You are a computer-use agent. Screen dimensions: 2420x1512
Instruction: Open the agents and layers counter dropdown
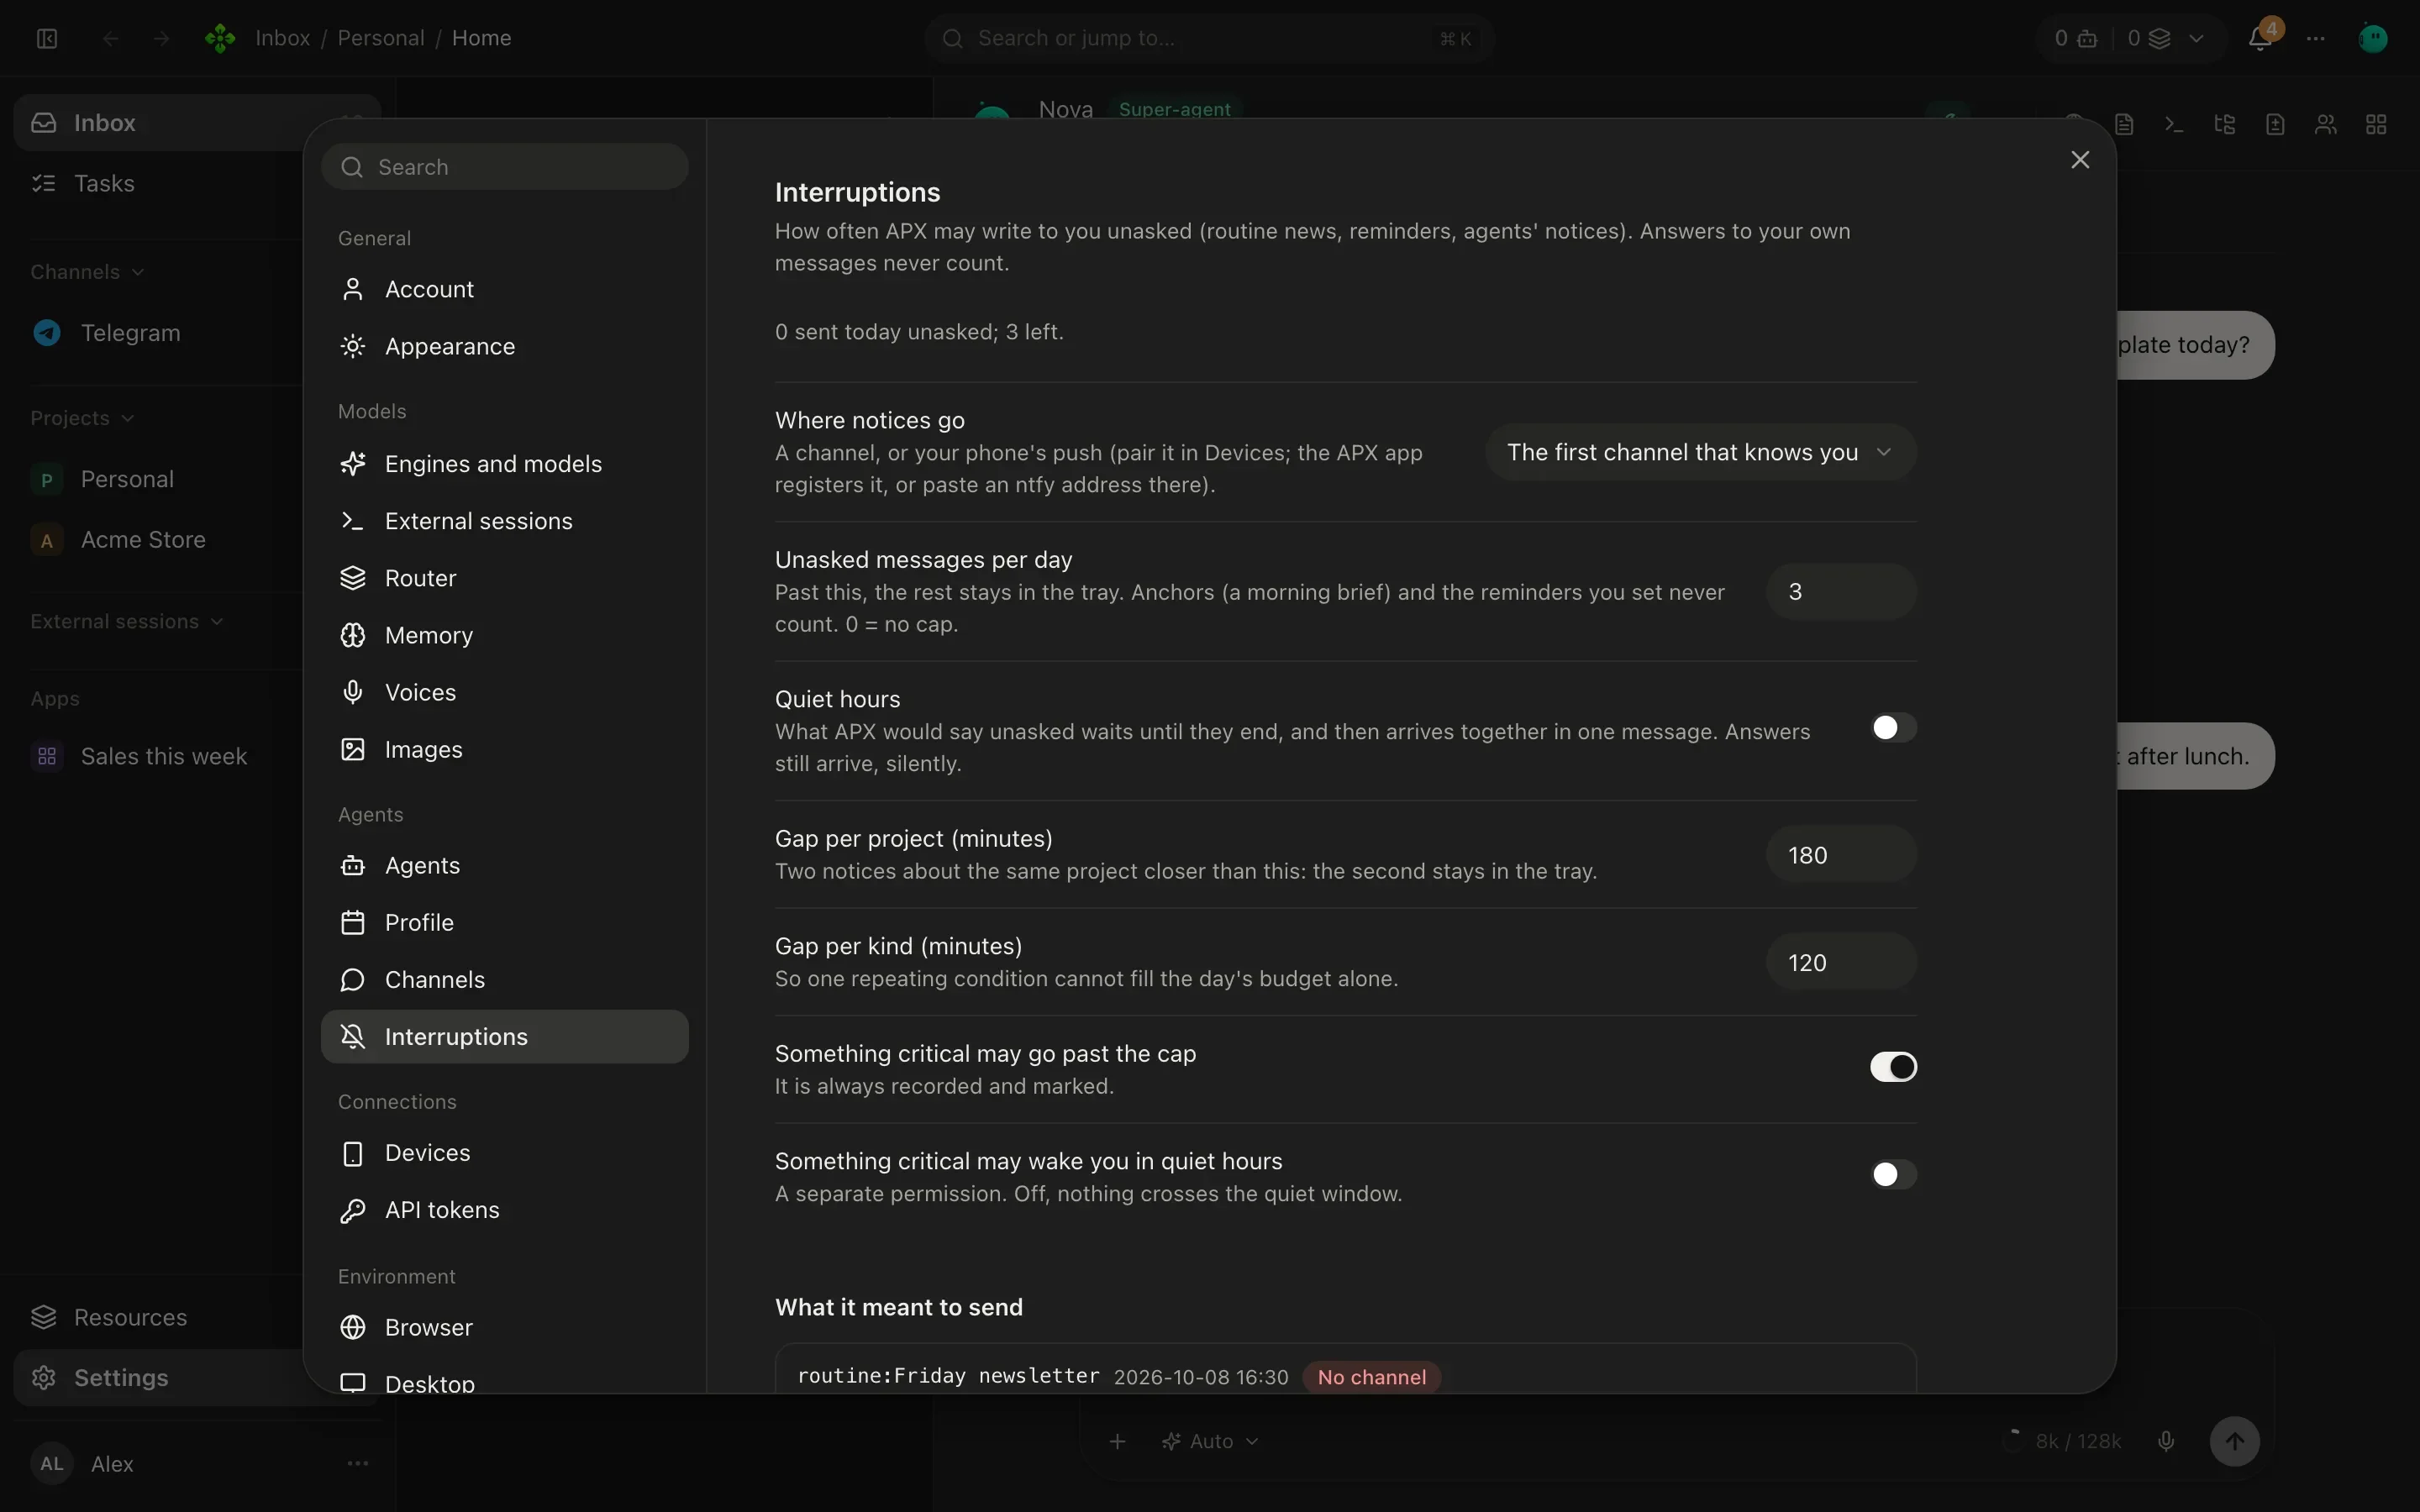[2131, 38]
